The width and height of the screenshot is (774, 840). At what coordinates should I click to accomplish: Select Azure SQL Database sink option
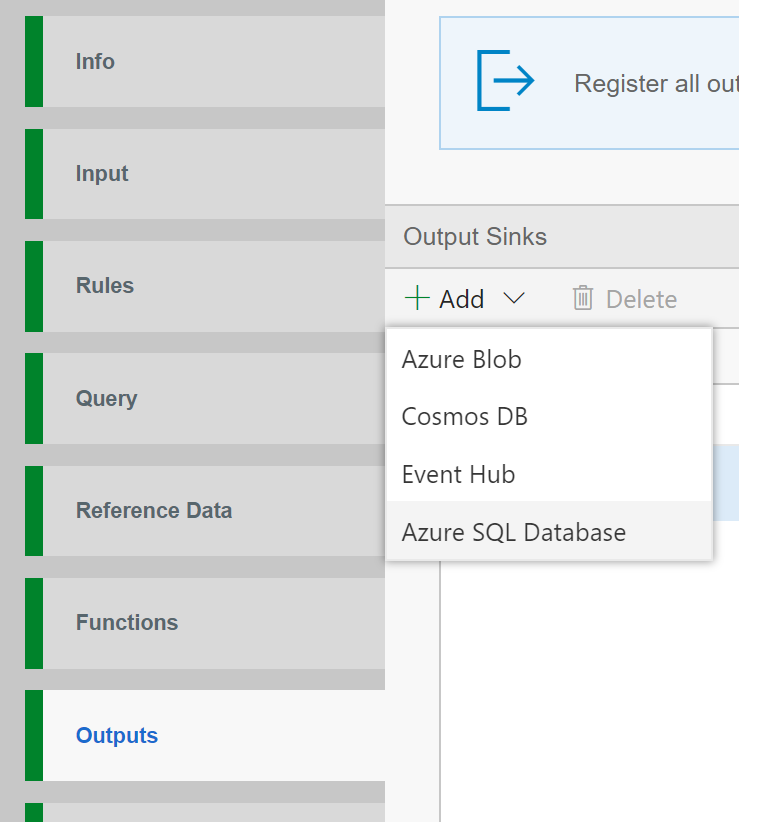[513, 532]
